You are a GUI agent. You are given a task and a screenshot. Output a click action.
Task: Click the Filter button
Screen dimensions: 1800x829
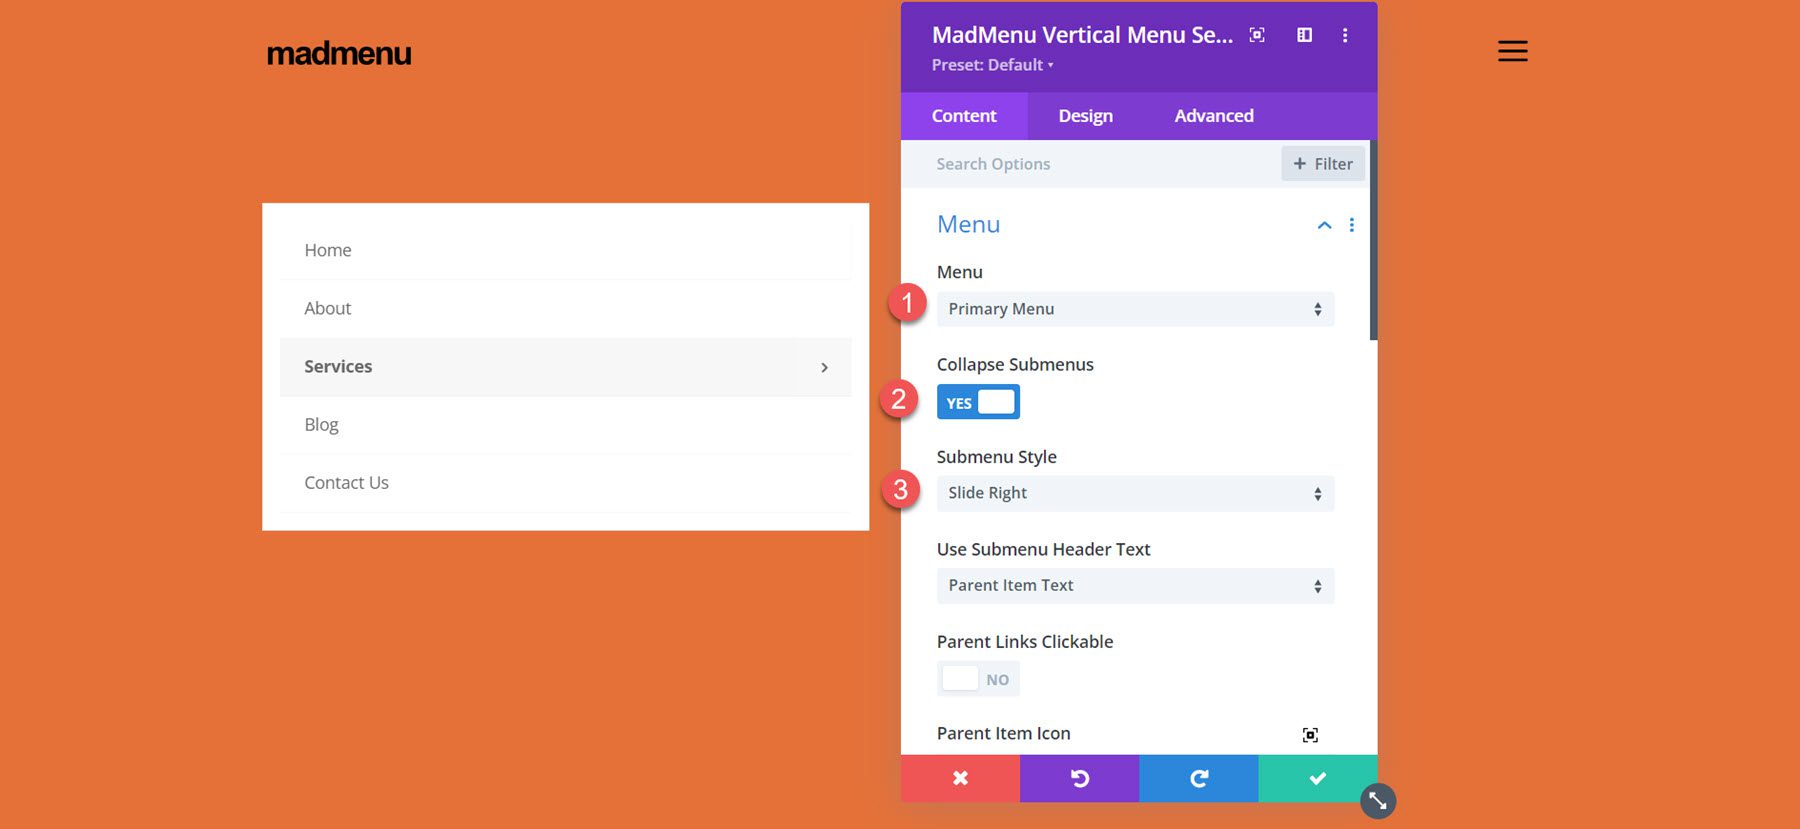tap(1322, 164)
